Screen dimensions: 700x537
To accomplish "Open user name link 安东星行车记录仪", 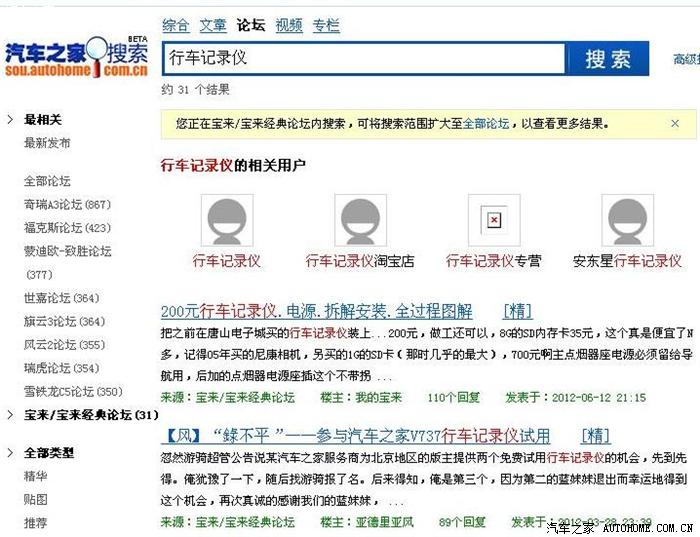I will (x=627, y=261).
